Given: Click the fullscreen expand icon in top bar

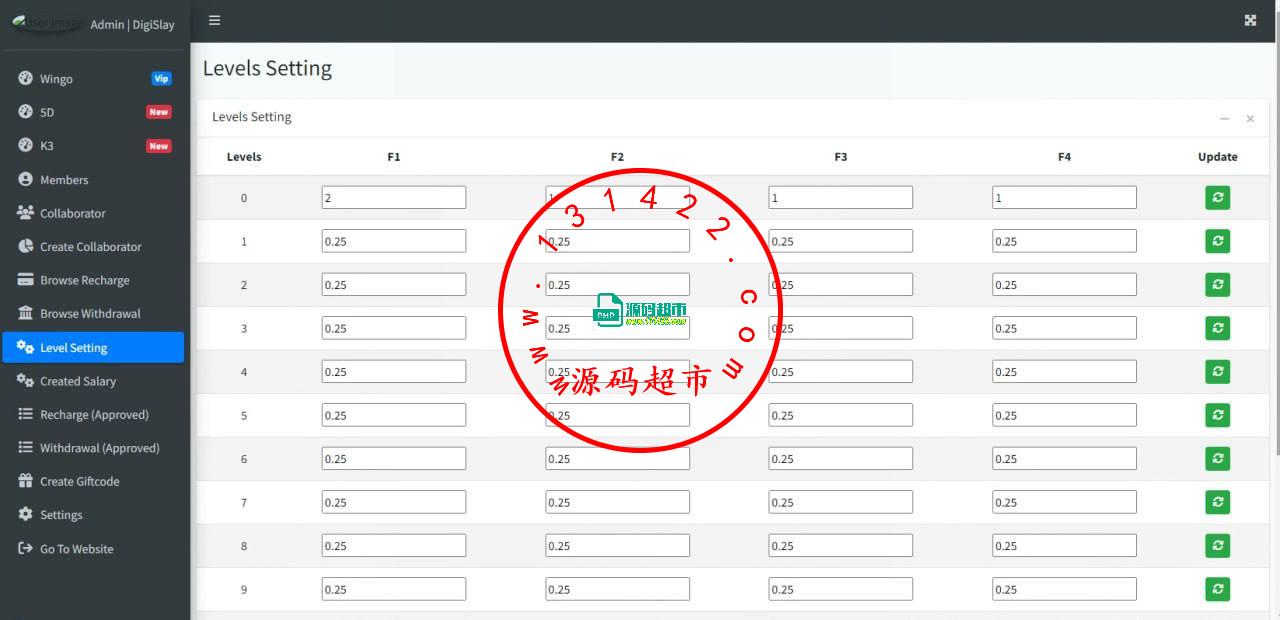Looking at the screenshot, I should tap(1250, 20).
